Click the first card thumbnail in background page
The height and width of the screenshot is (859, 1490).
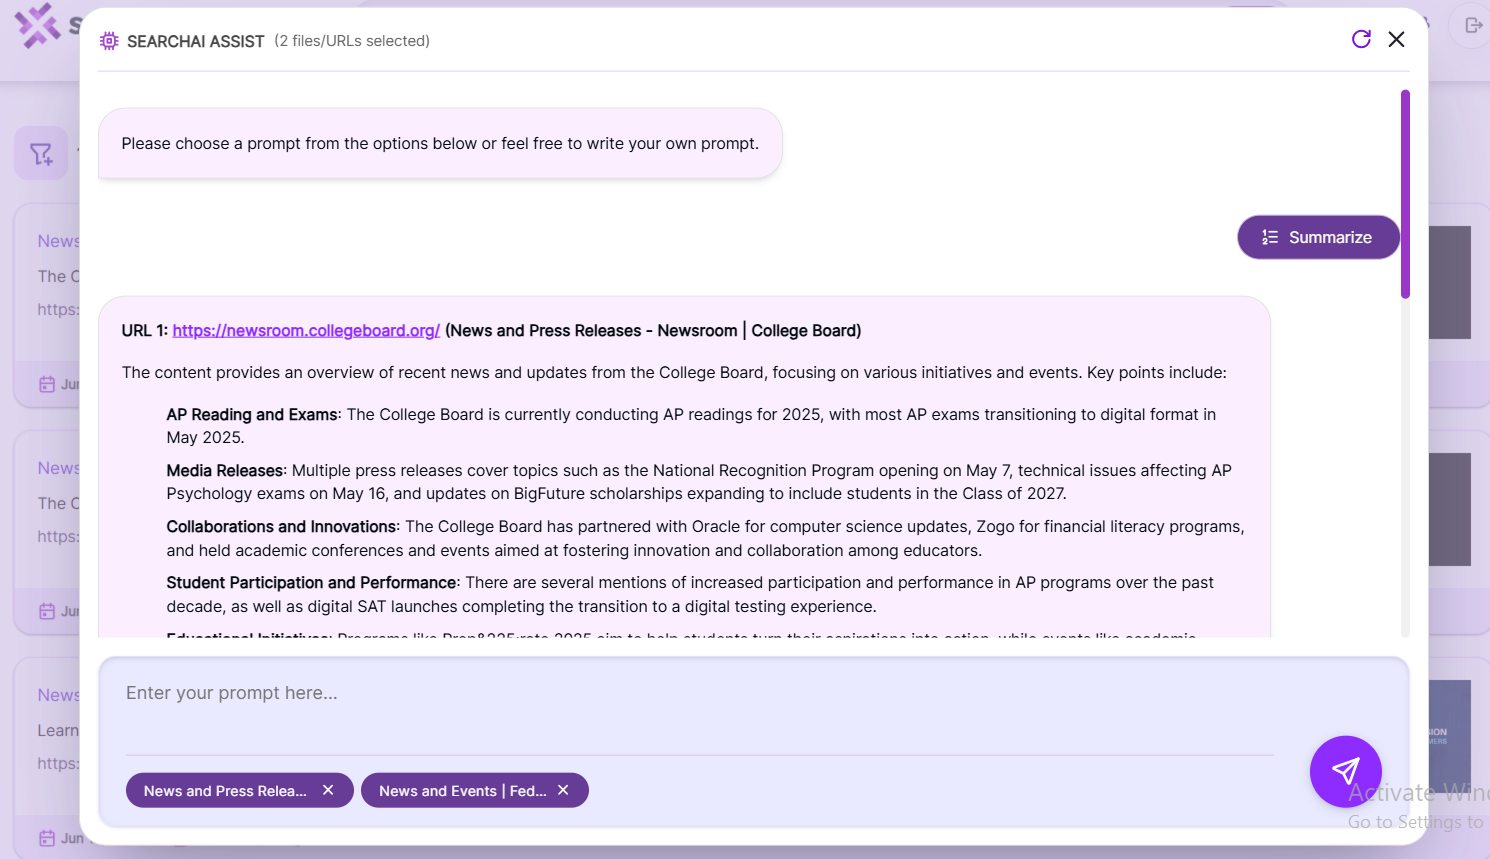coord(1450,282)
